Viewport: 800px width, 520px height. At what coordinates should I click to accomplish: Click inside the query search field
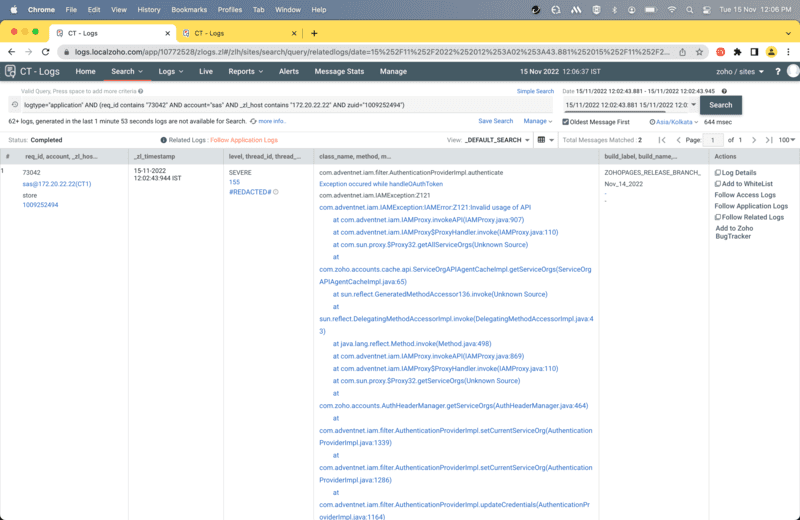[287, 105]
